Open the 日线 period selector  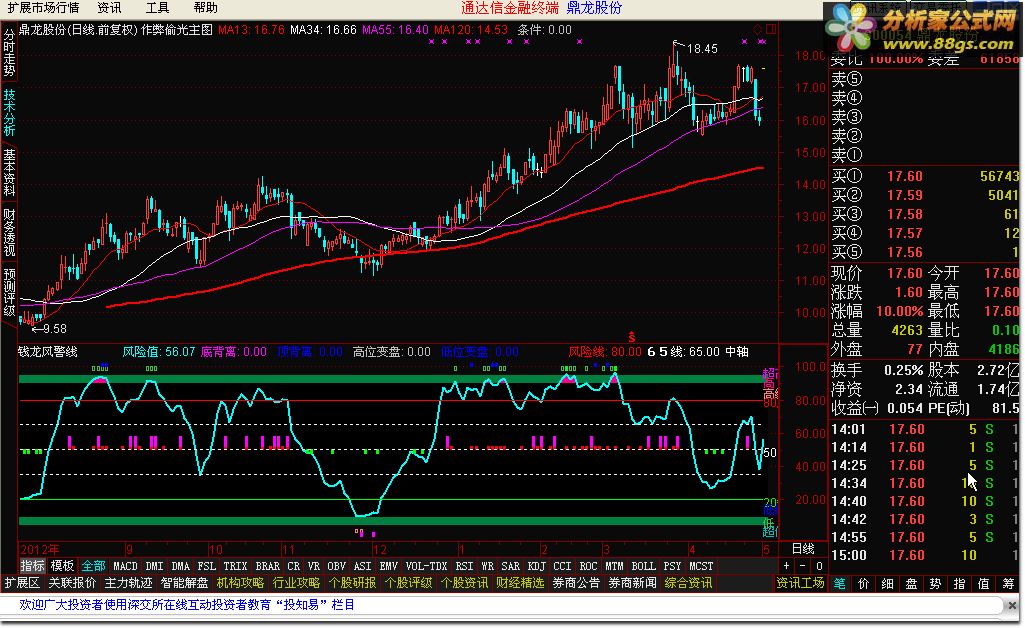pyautogui.click(x=803, y=549)
